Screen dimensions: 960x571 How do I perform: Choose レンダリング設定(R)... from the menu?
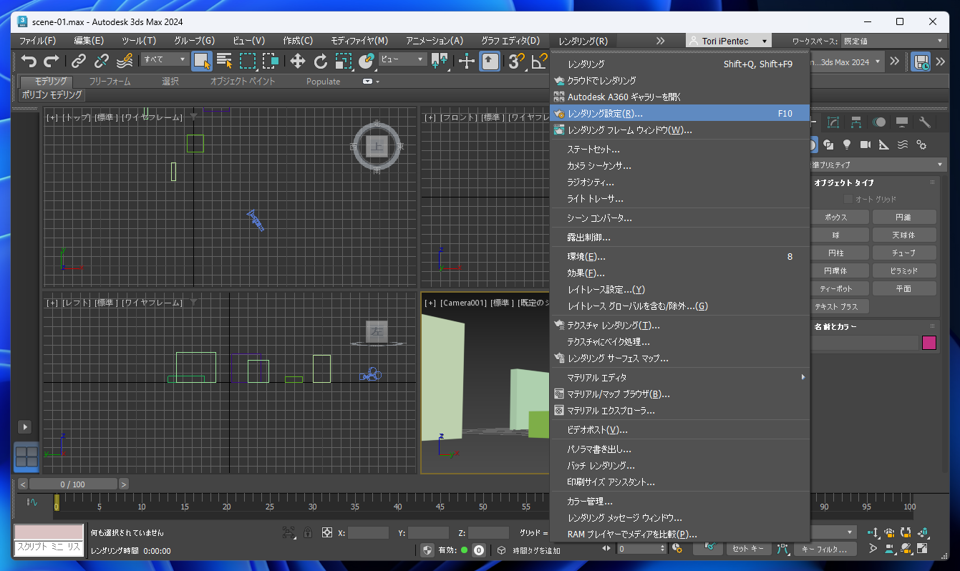[x=605, y=114]
